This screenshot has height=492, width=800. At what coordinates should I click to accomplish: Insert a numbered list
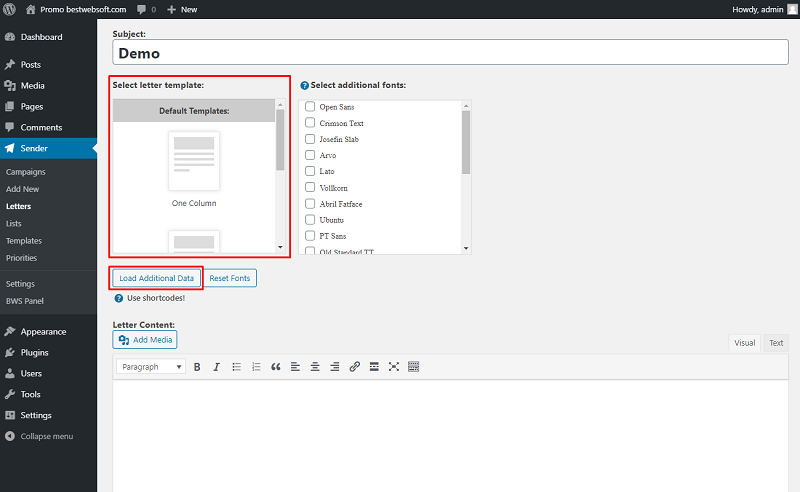(256, 366)
